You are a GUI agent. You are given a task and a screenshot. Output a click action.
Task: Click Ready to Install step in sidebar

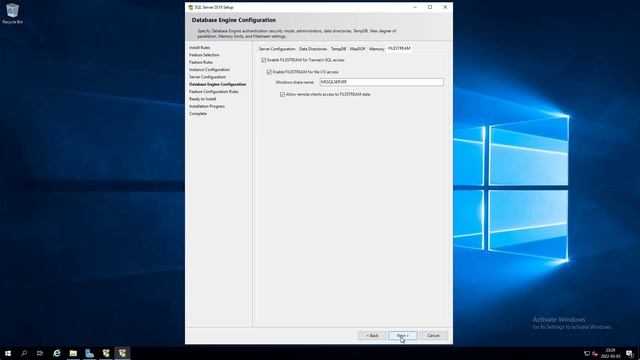coord(202,99)
